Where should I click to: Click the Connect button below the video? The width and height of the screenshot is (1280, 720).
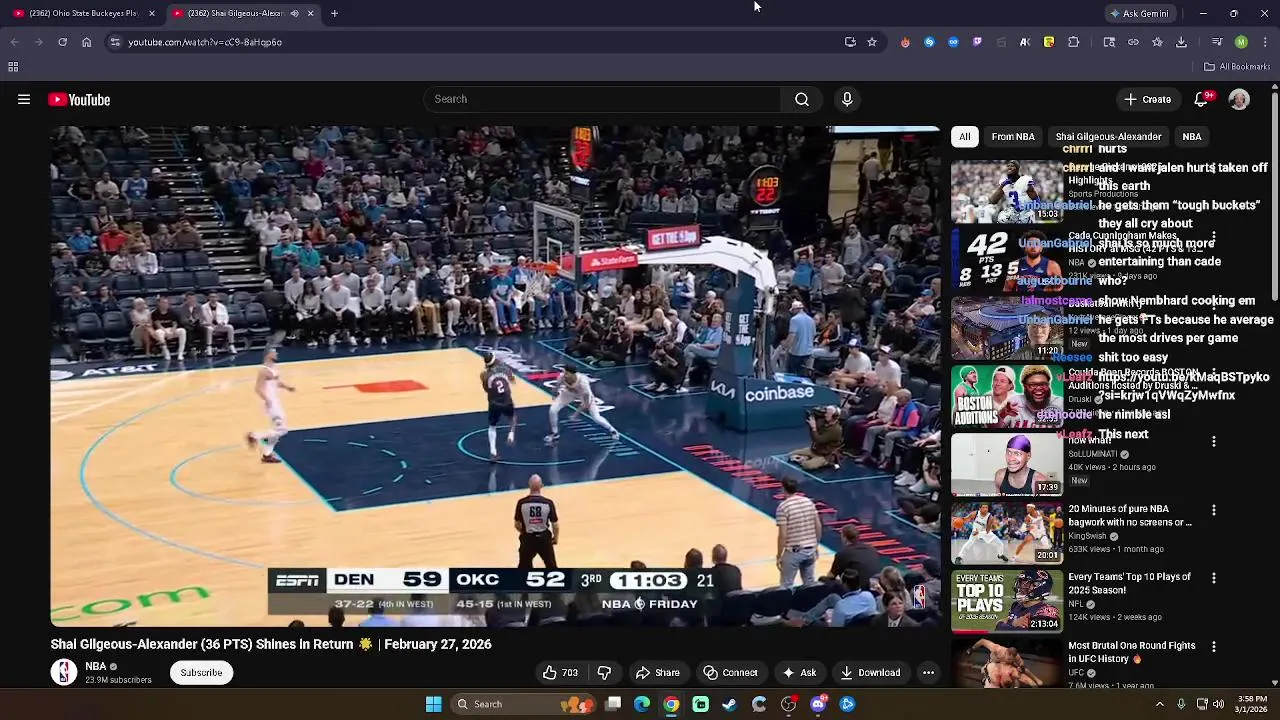[730, 672]
